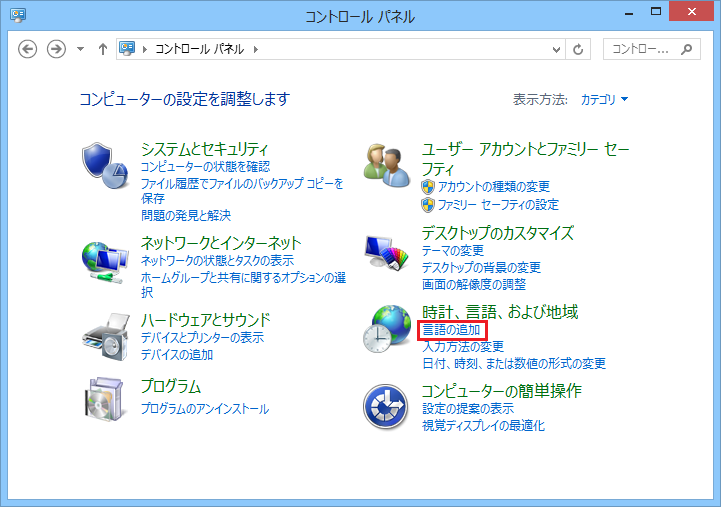Open the Ease of Access icon
This screenshot has height=507, width=721.
386,405
